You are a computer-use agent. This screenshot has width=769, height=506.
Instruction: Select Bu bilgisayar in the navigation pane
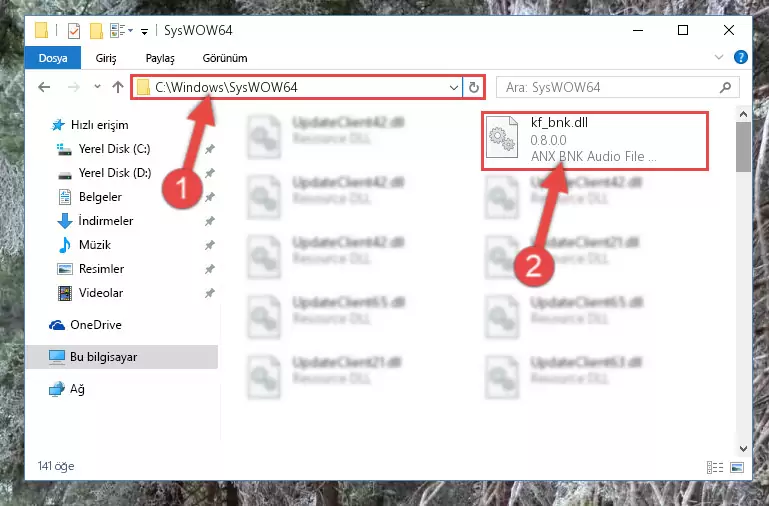122,357
